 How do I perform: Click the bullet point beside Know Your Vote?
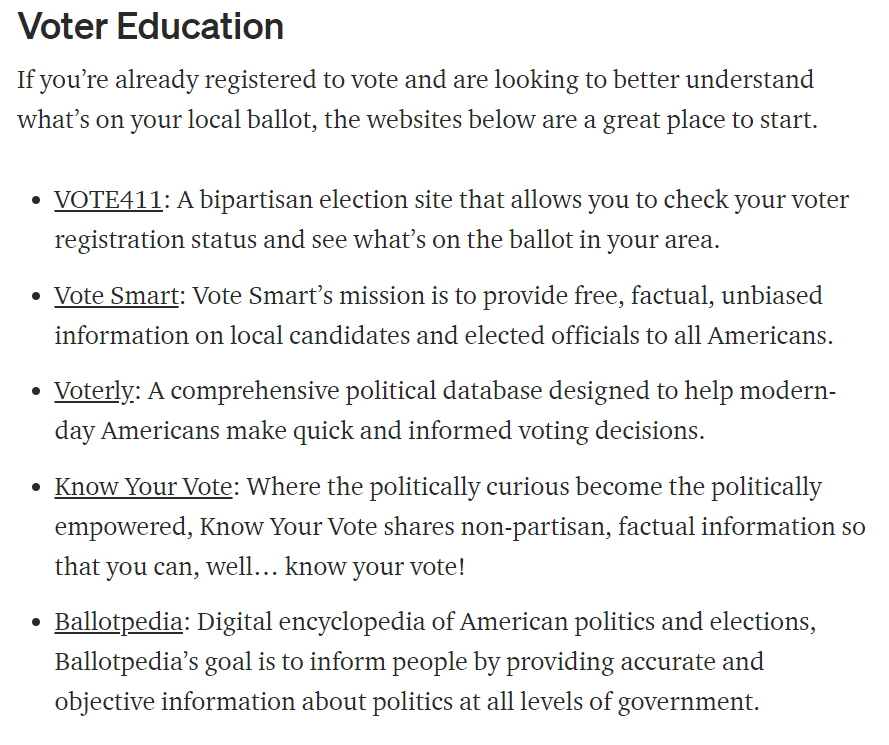tap(37, 488)
